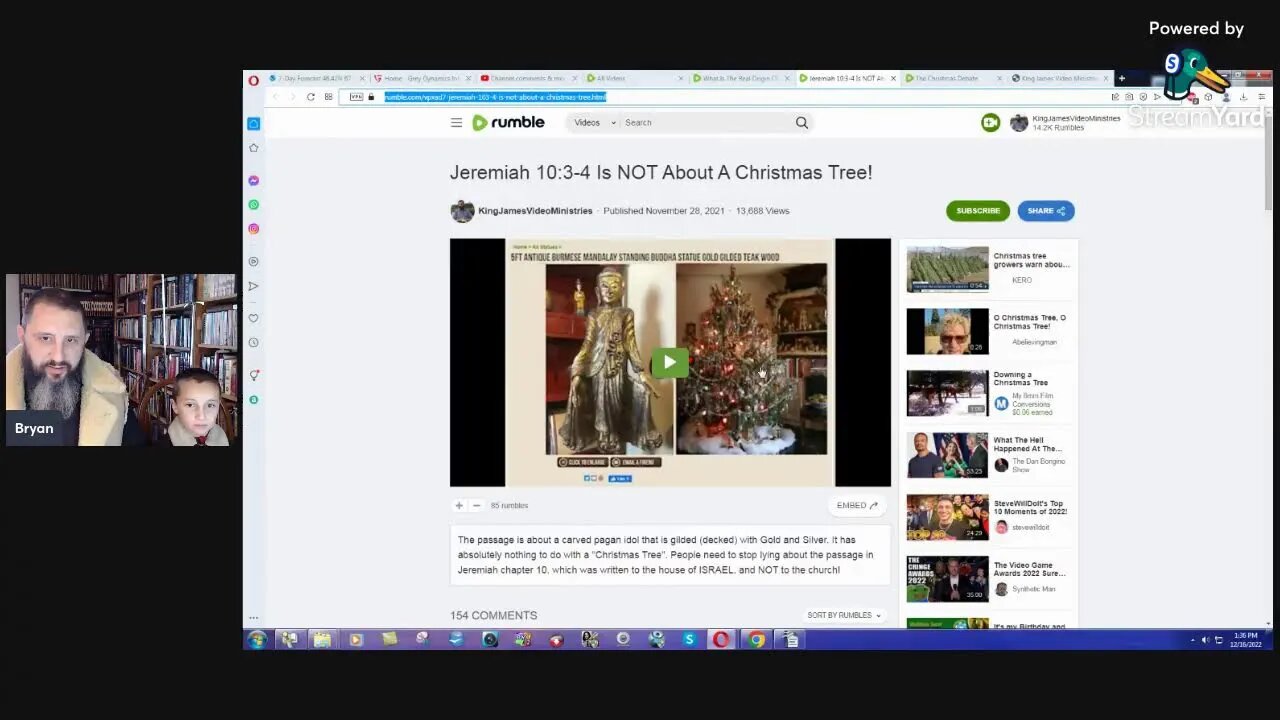Screen dimensions: 1280x720
Task: Open the speed dial grid icon
Action: [x=328, y=97]
